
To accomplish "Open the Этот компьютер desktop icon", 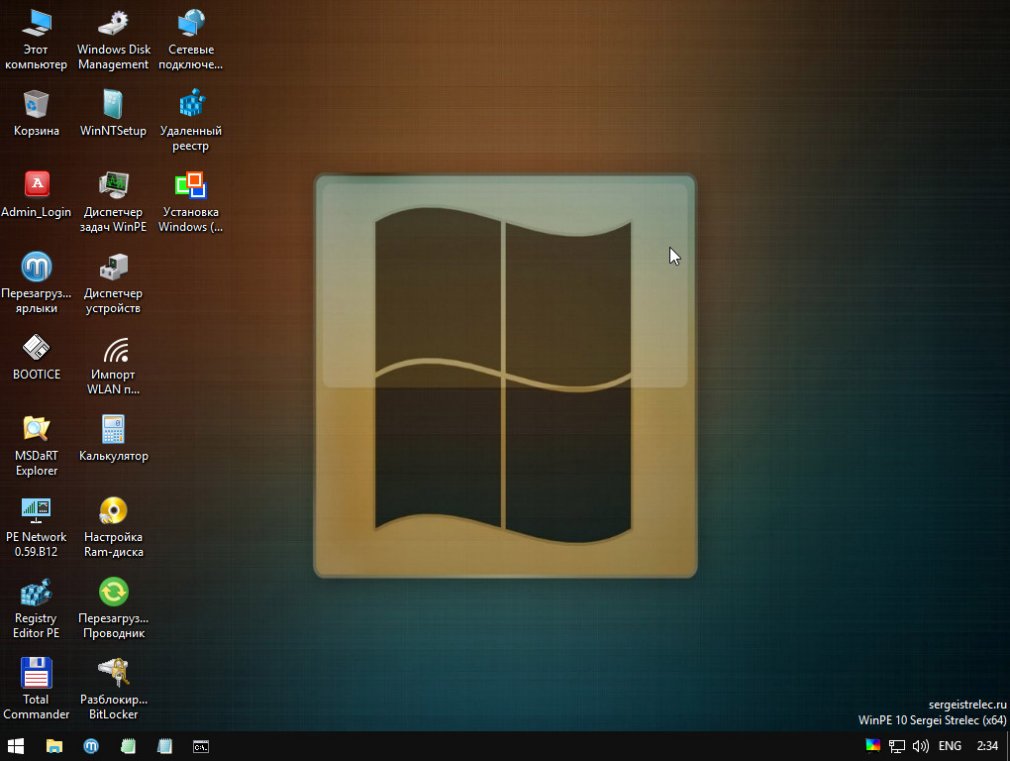I will pyautogui.click(x=36, y=39).
